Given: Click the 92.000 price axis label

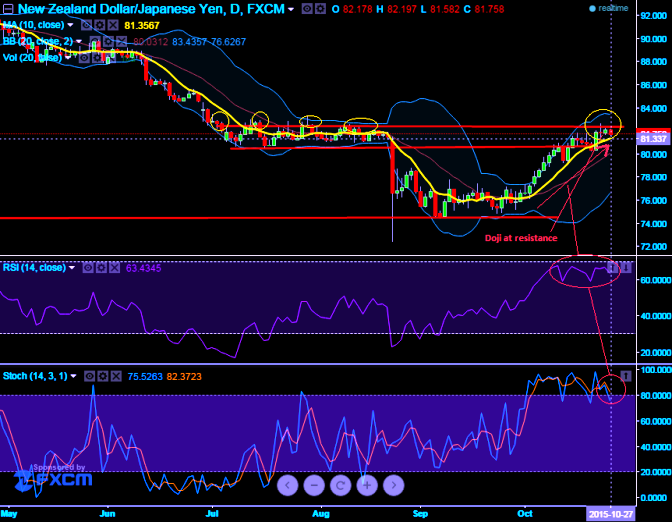Looking at the screenshot, I should coord(653,16).
